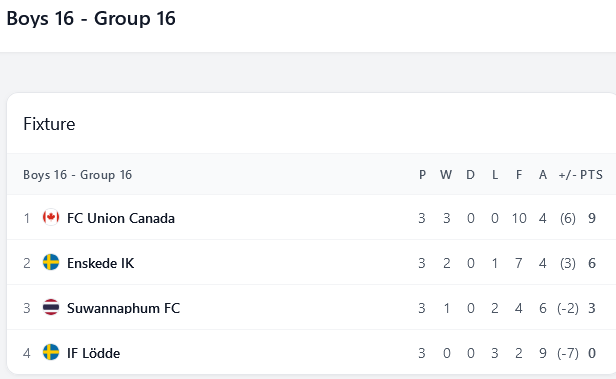Click the F goals-for column header
This screenshot has width=616, height=379.
tap(519, 175)
